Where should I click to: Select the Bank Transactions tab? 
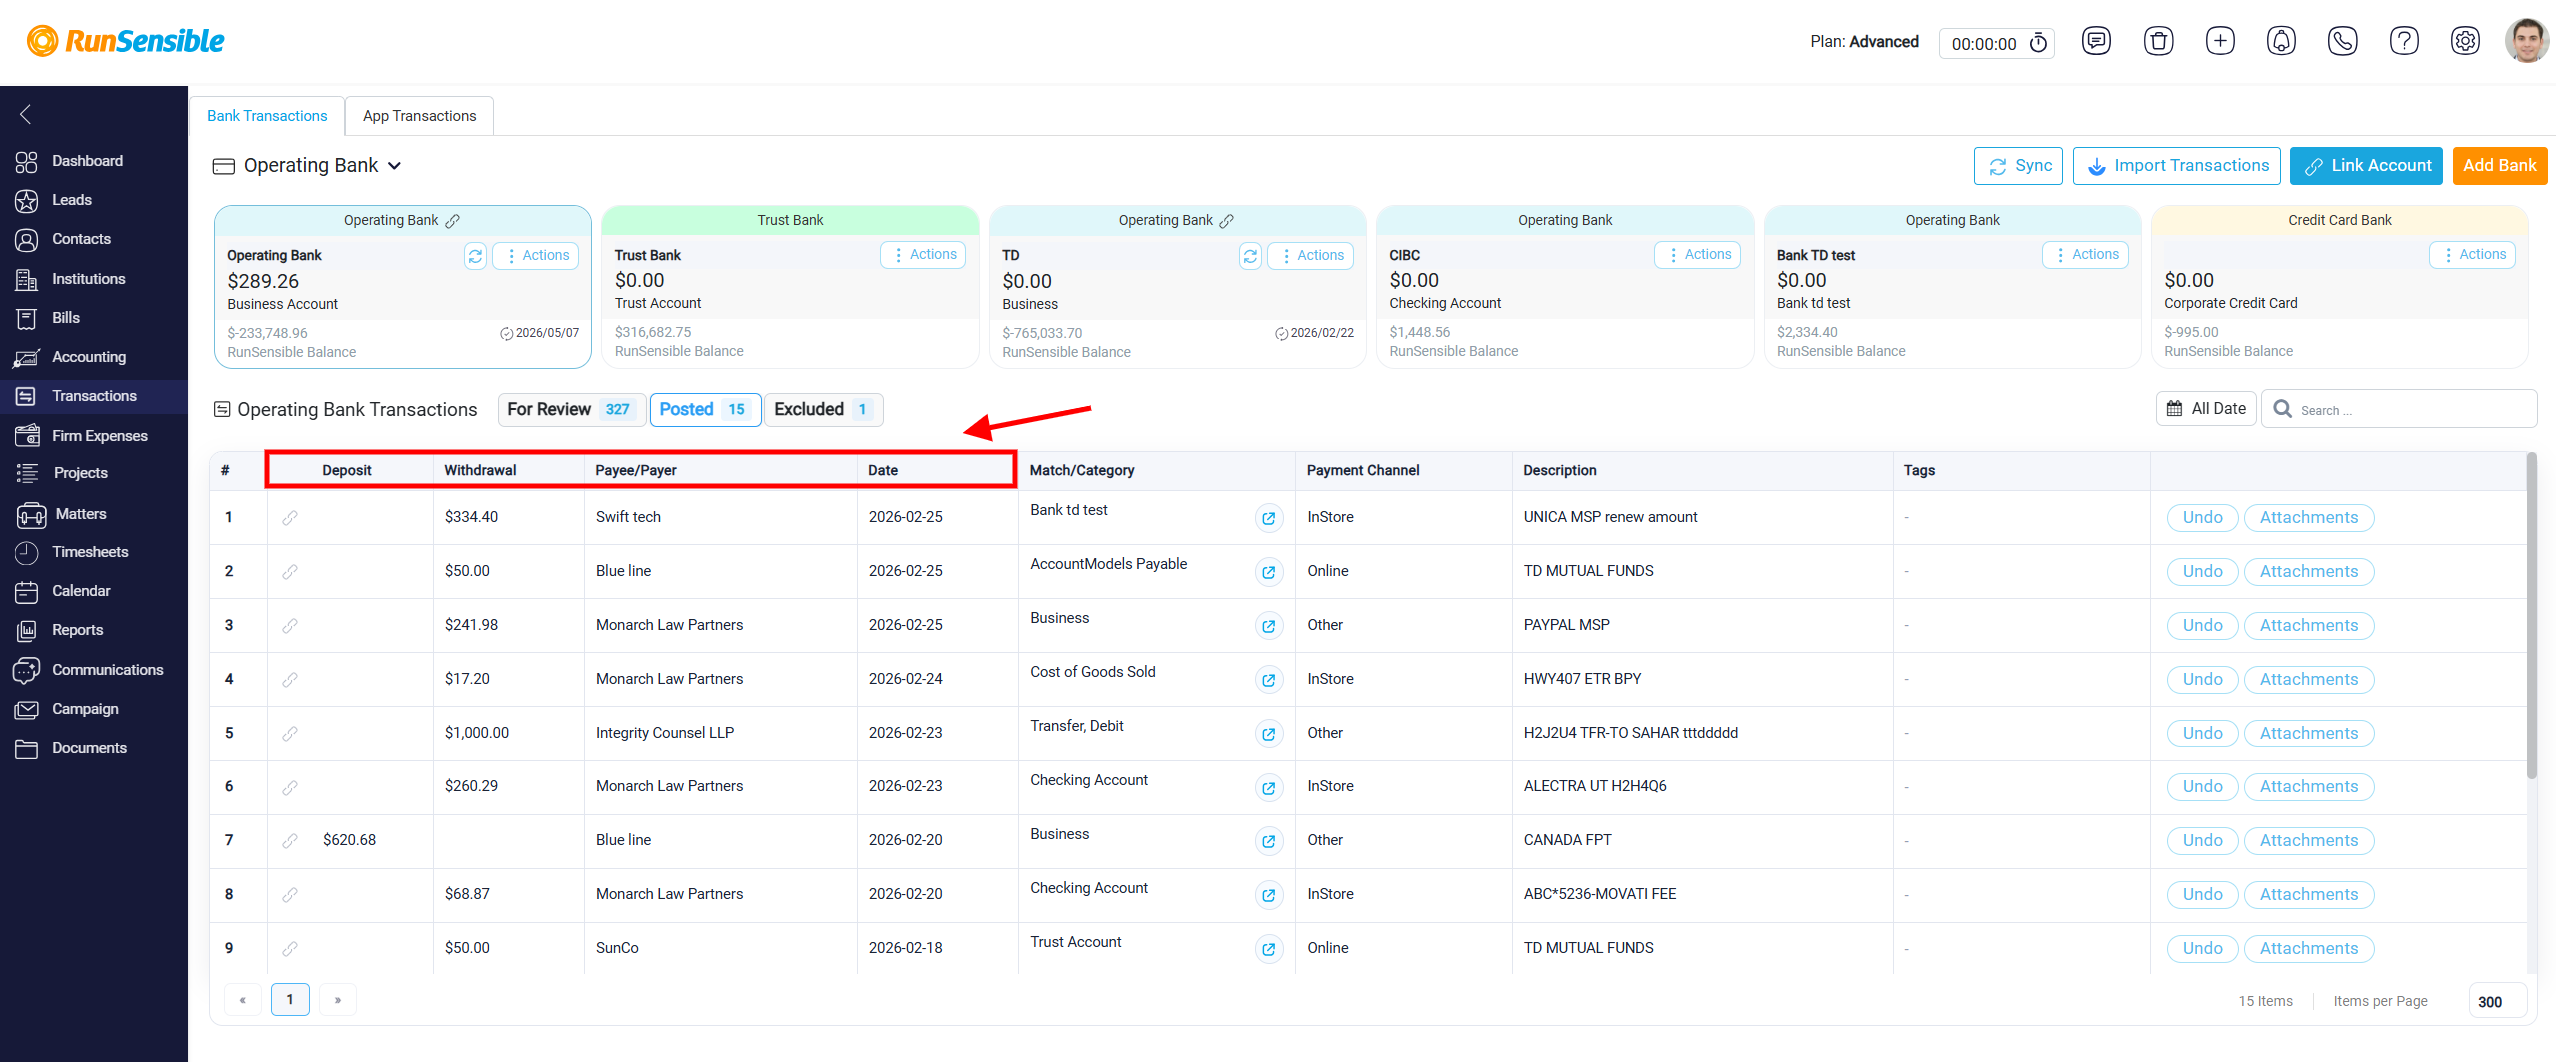[267, 116]
